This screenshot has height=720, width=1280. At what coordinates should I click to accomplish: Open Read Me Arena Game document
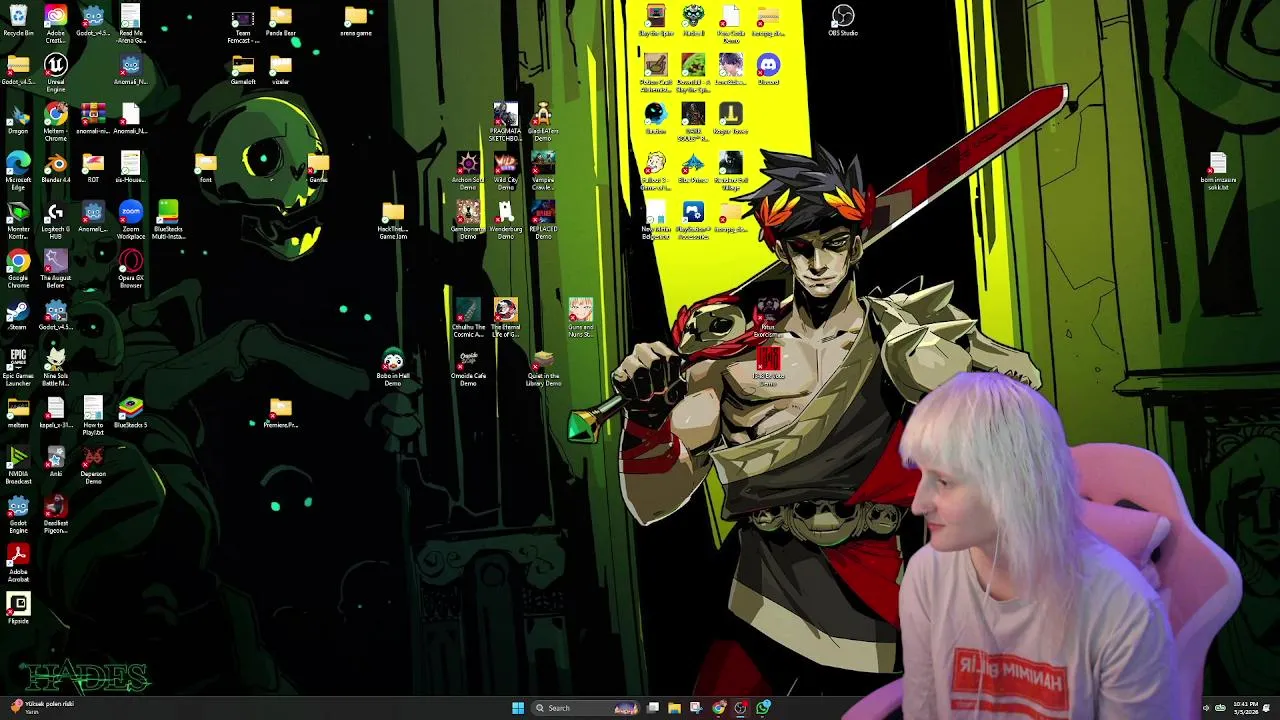click(x=131, y=24)
